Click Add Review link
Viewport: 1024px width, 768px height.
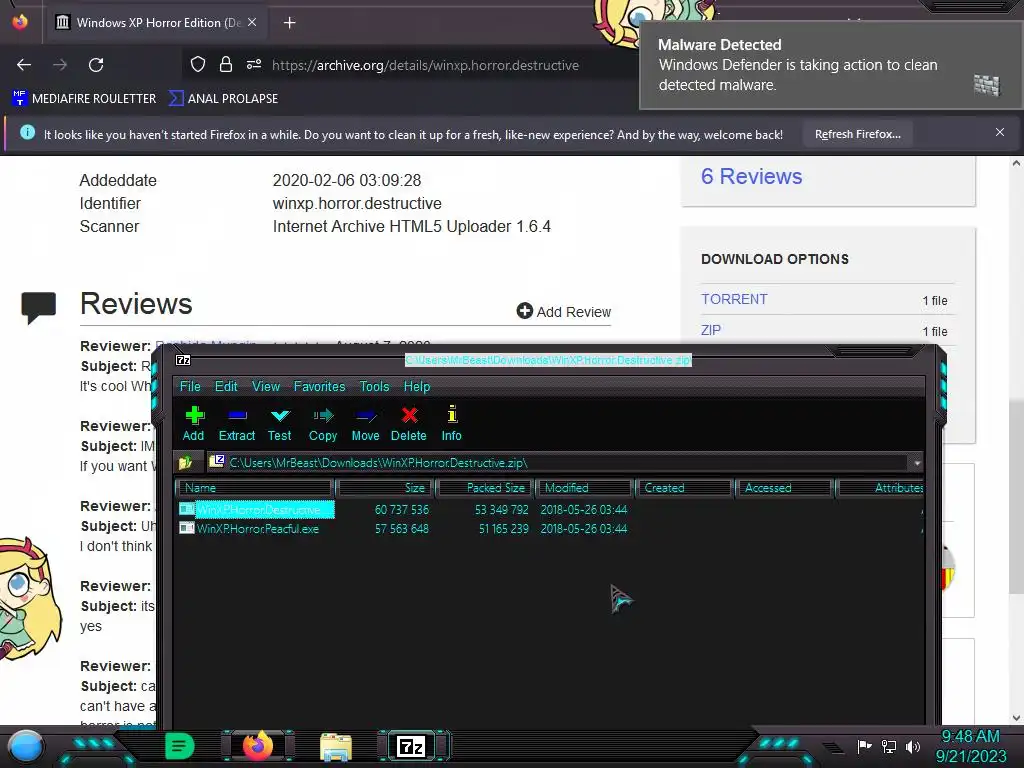coord(564,312)
